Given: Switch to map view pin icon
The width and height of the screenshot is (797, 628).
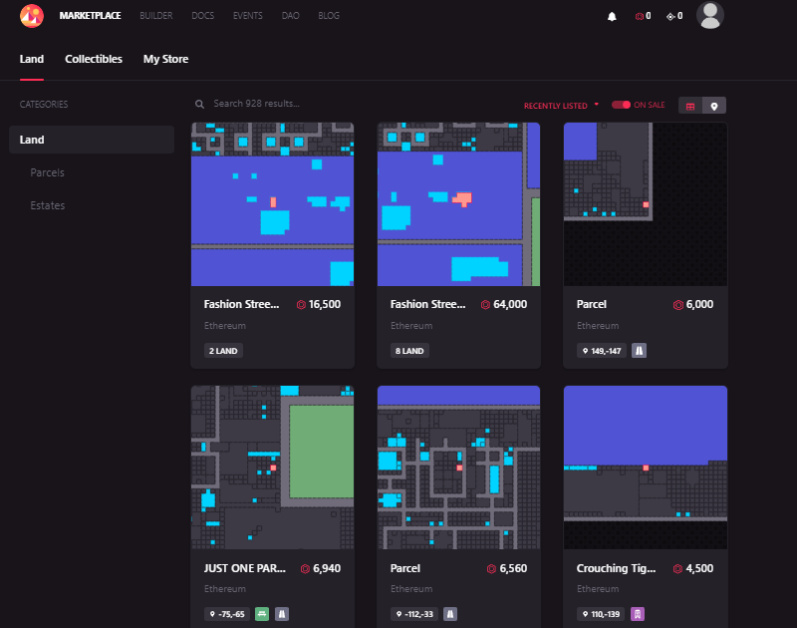Looking at the screenshot, I should click(714, 106).
